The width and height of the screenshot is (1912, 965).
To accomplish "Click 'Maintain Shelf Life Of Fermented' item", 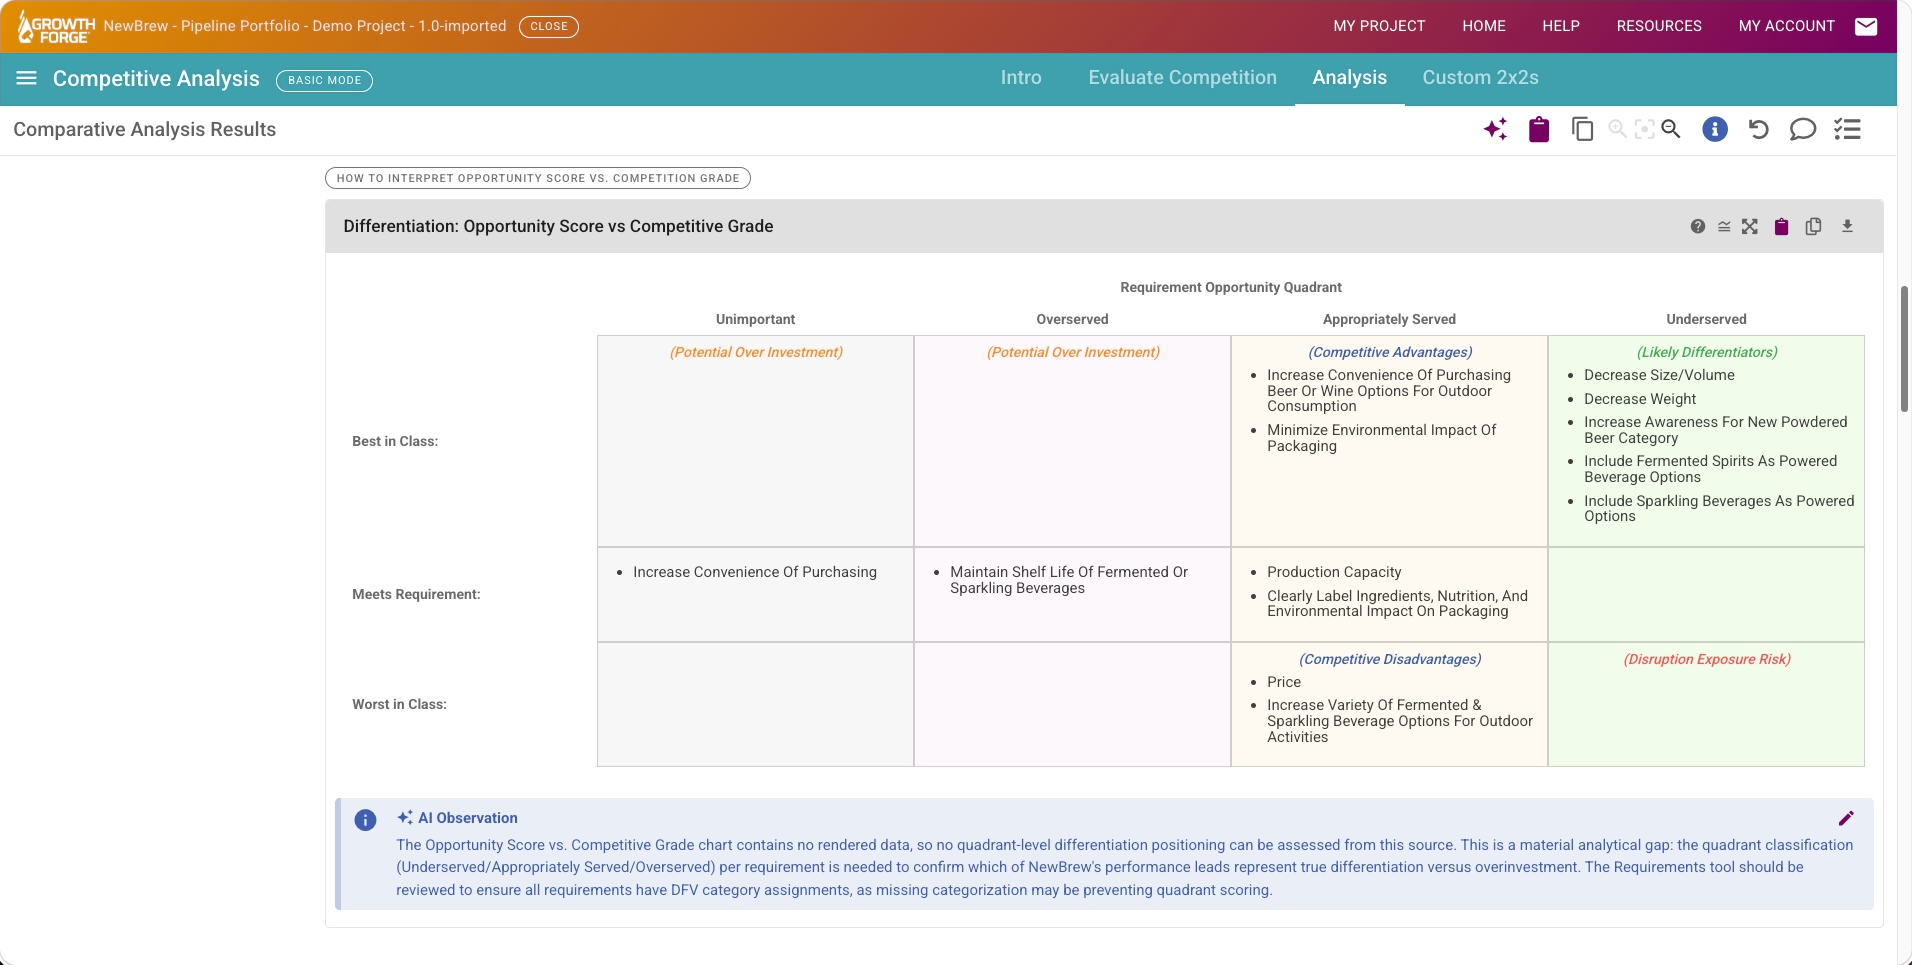I will pyautogui.click(x=1068, y=580).
